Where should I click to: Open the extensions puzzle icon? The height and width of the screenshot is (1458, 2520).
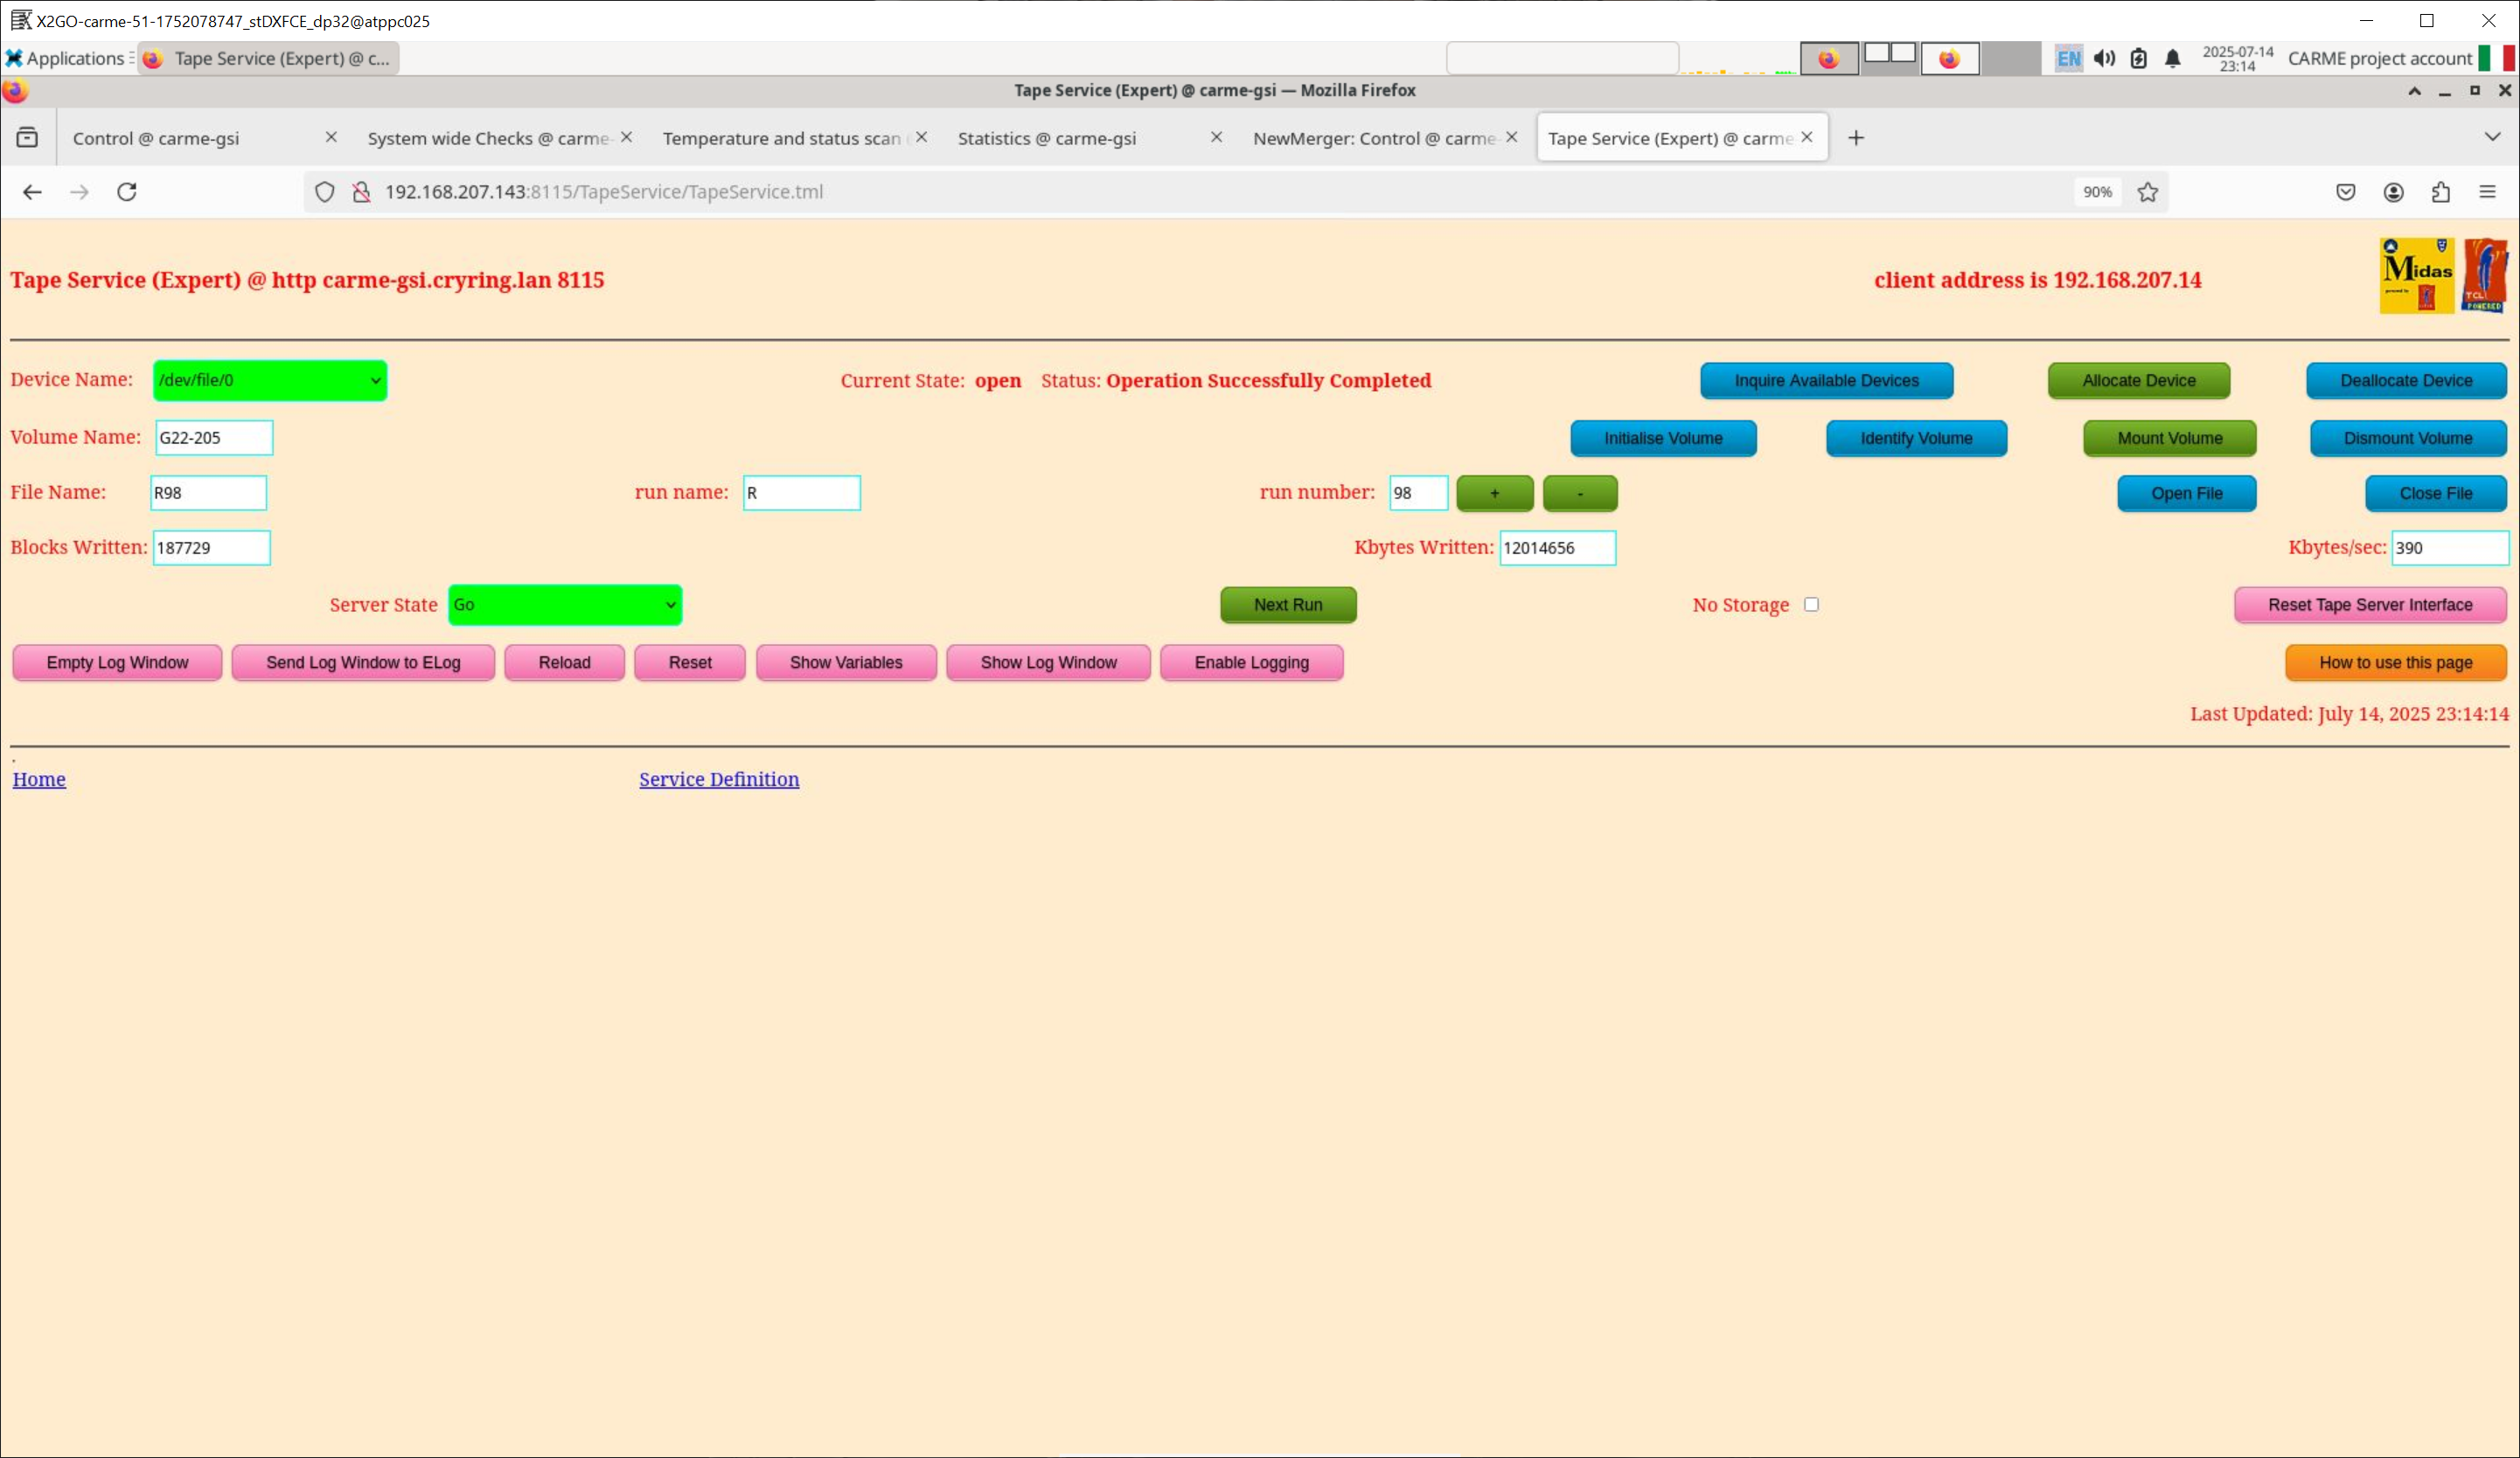(x=2440, y=192)
